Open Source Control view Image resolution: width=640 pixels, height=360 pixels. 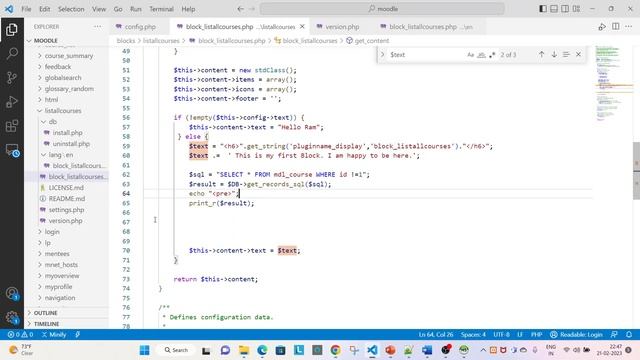pyautogui.click(x=12, y=77)
